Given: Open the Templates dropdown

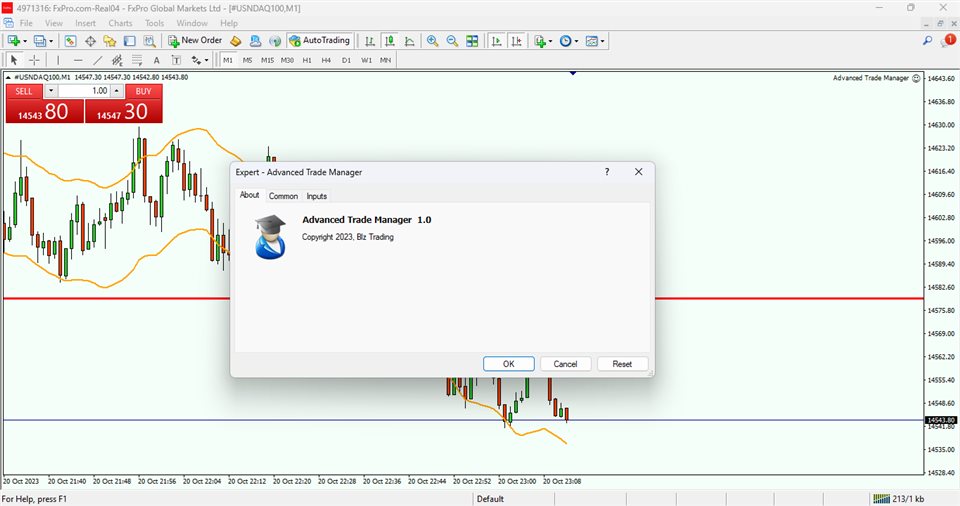Looking at the screenshot, I should click(x=594, y=41).
